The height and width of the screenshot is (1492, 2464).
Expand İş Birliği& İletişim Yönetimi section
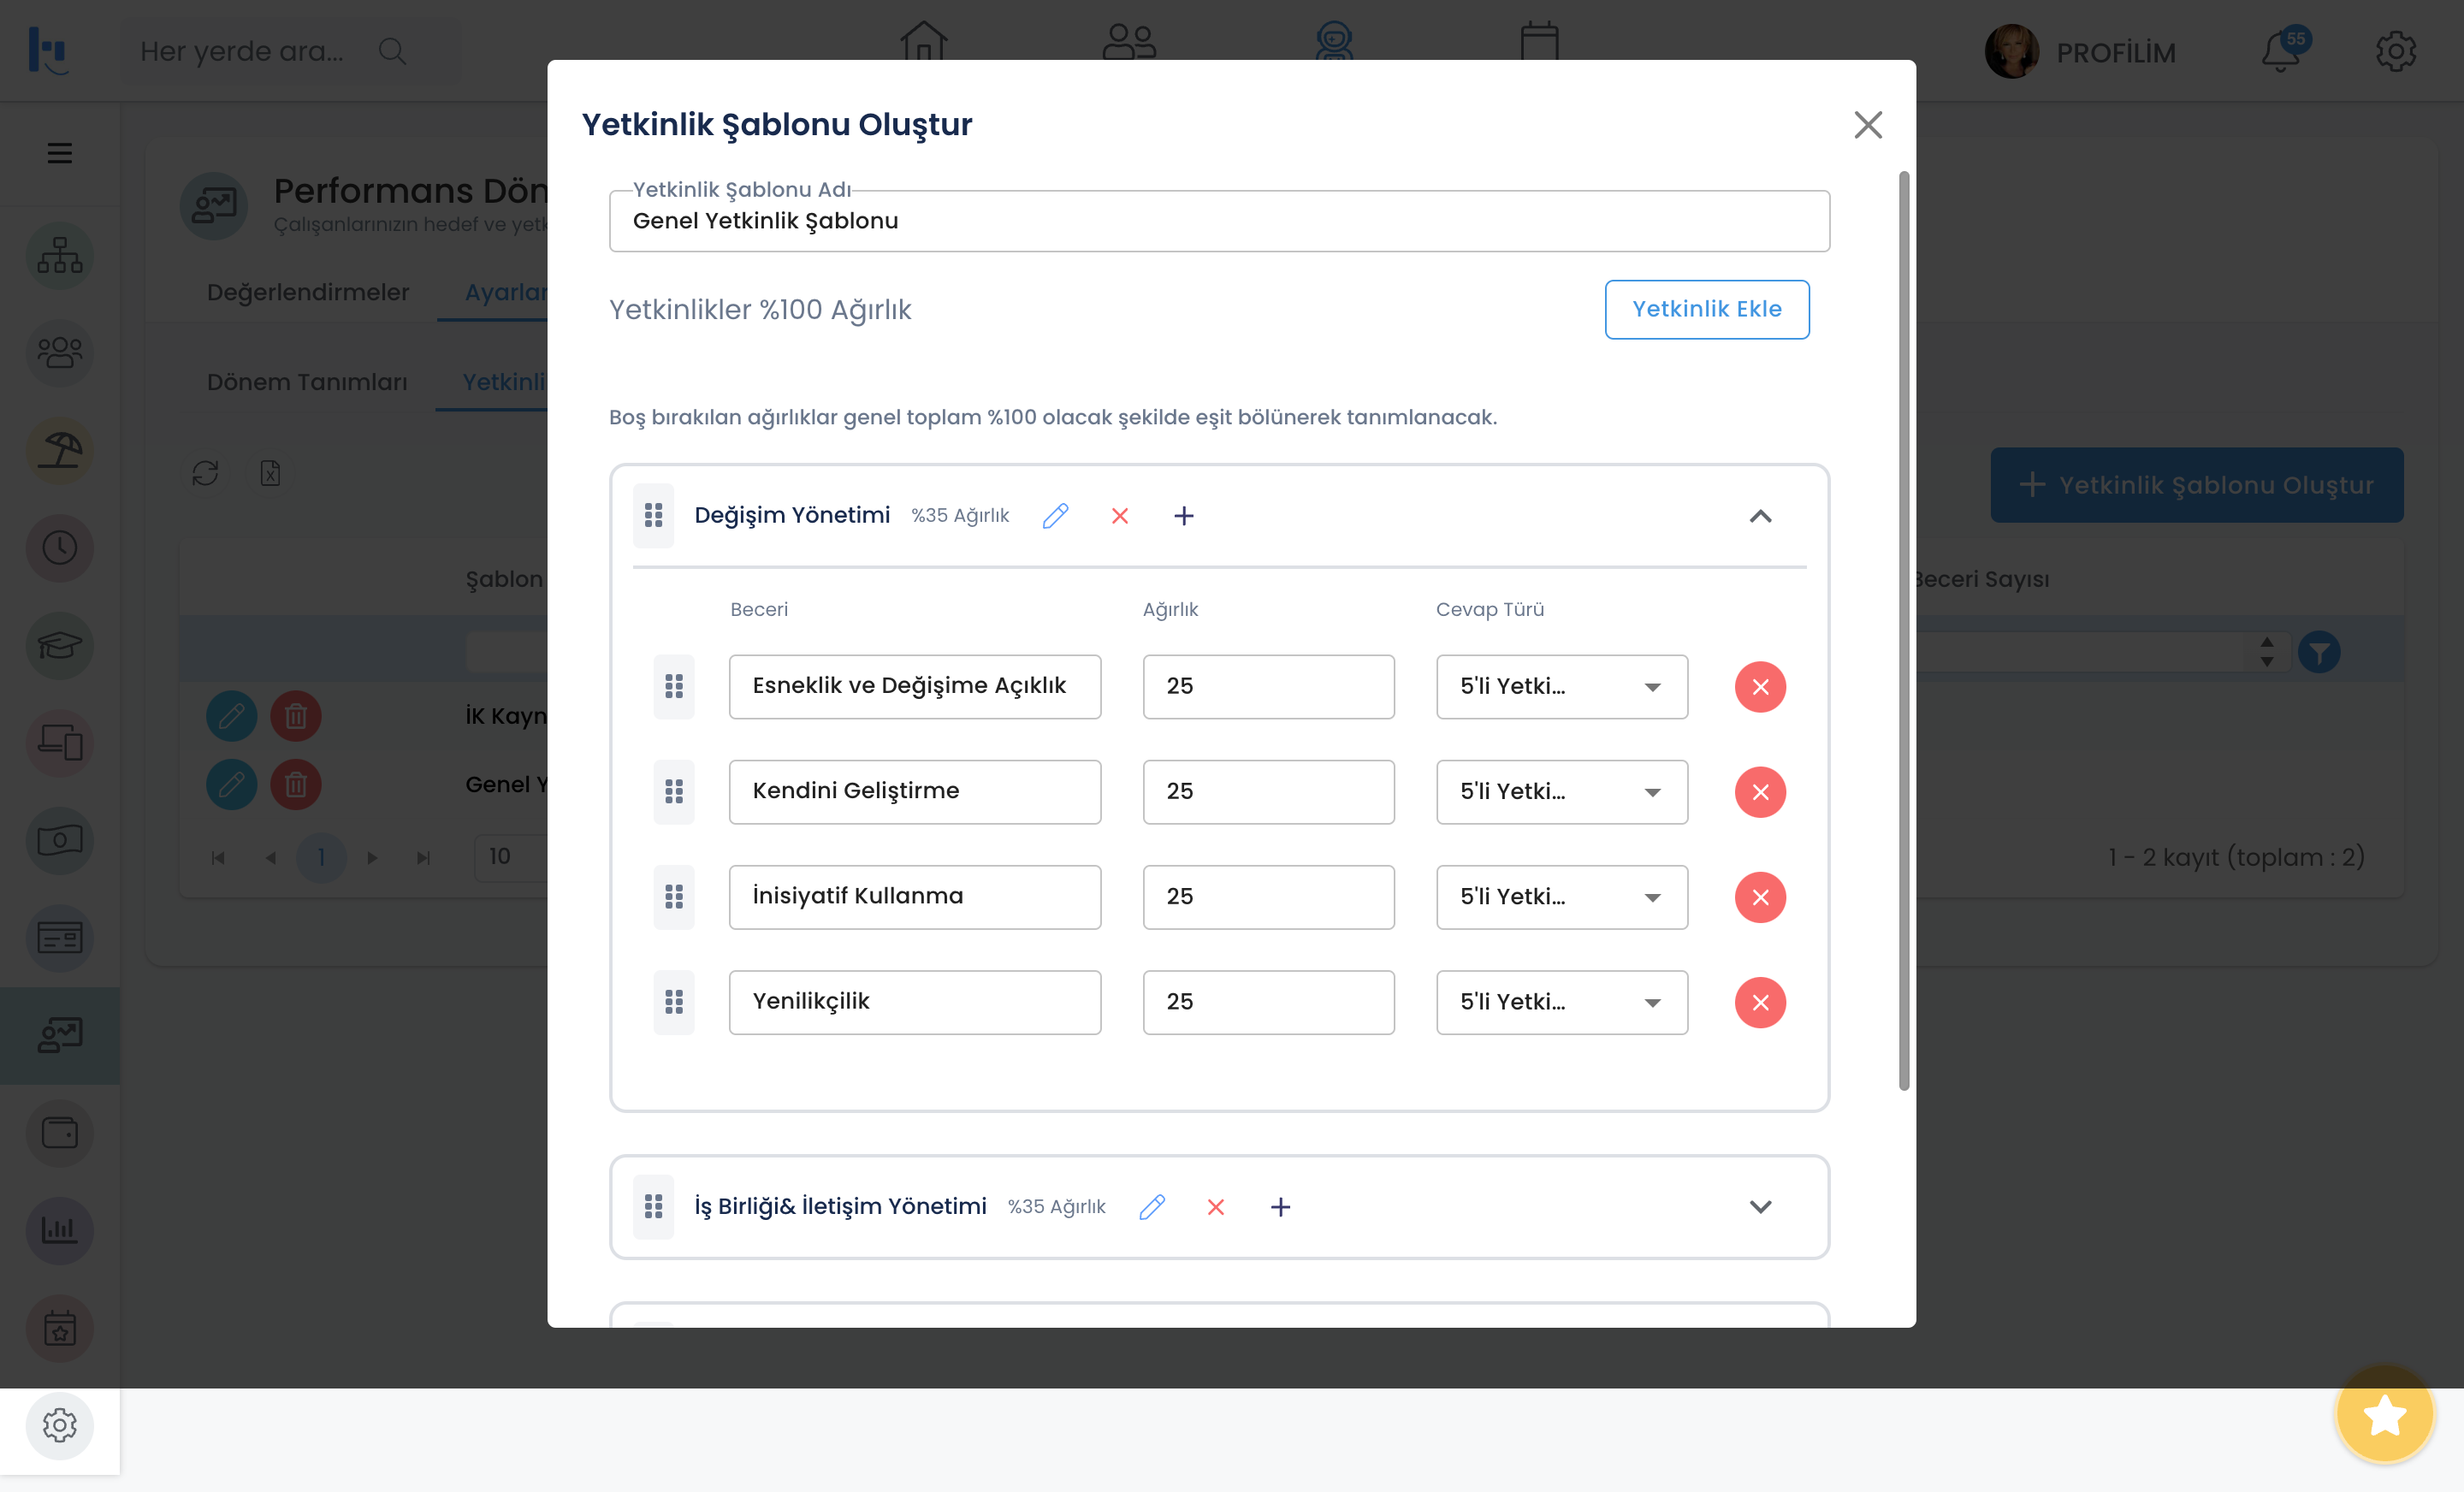(1759, 1207)
